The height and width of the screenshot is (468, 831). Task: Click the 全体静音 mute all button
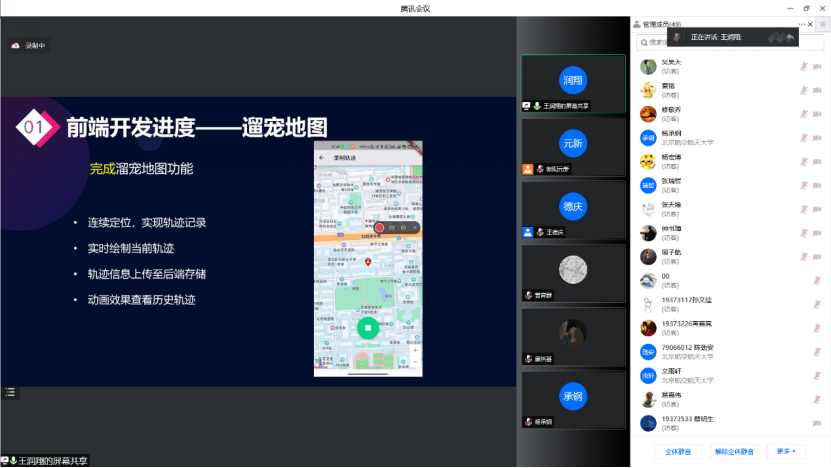click(677, 451)
